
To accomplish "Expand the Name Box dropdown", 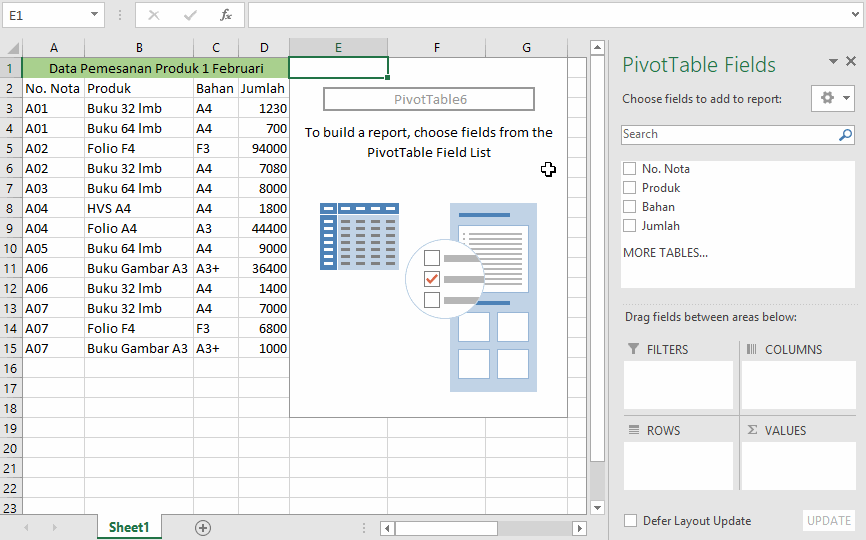I will (x=95, y=15).
